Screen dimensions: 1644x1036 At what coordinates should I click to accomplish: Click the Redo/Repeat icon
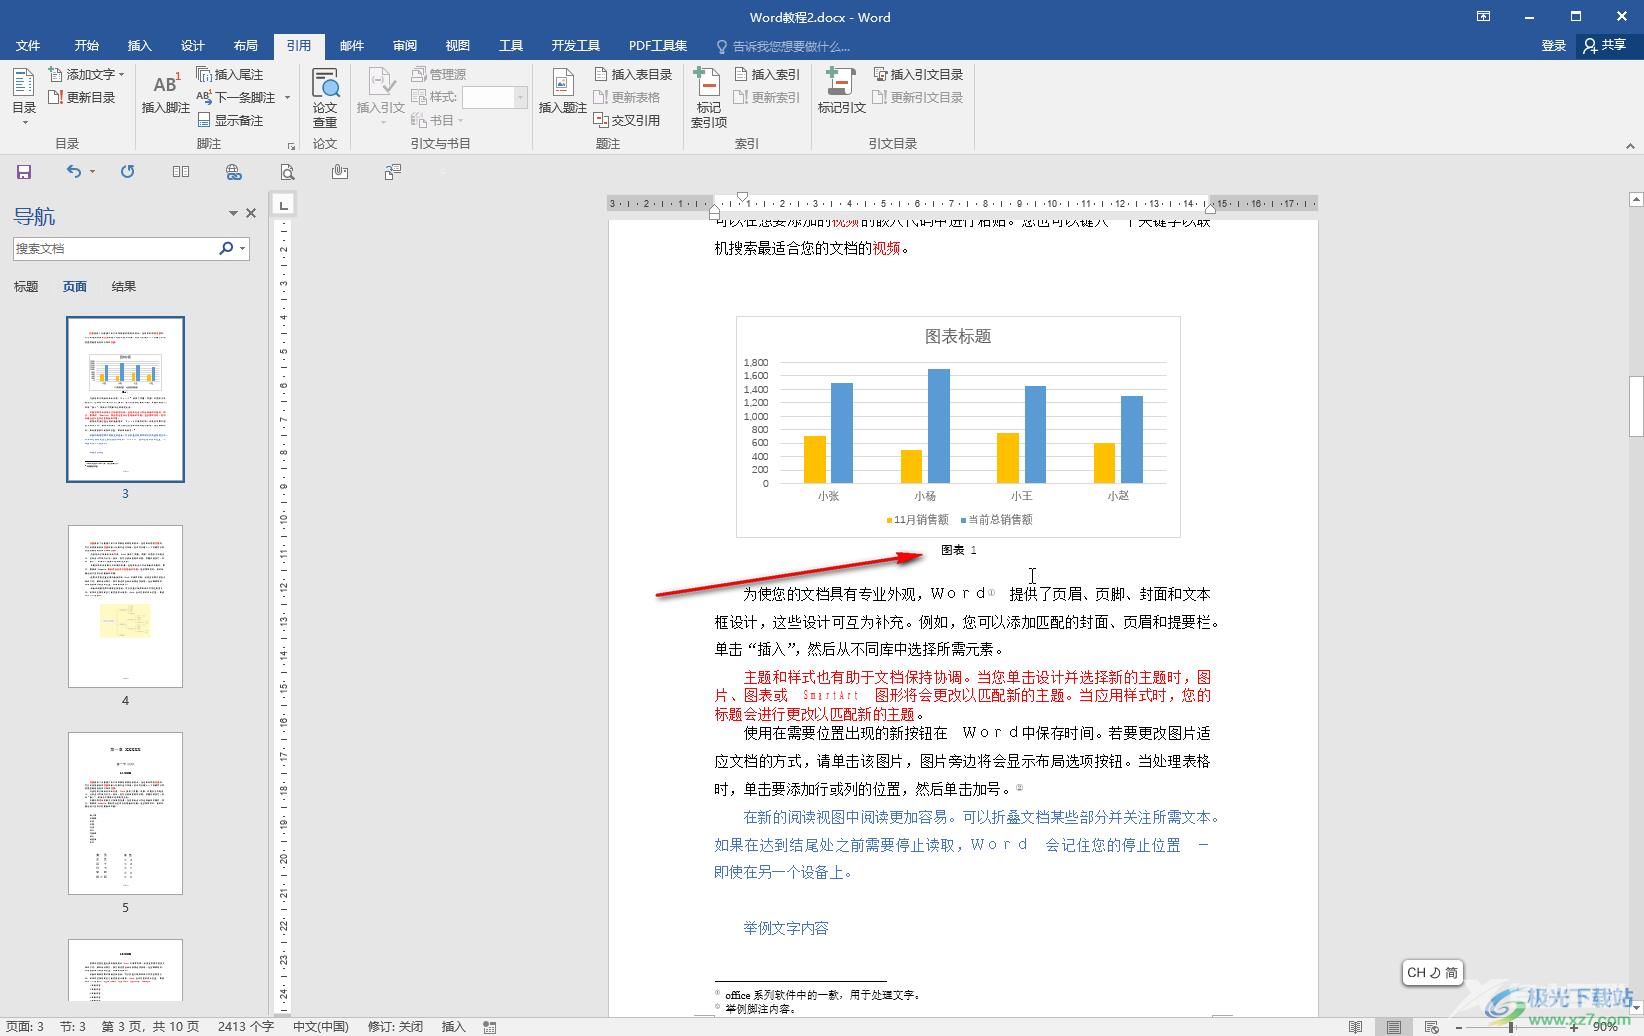(127, 172)
